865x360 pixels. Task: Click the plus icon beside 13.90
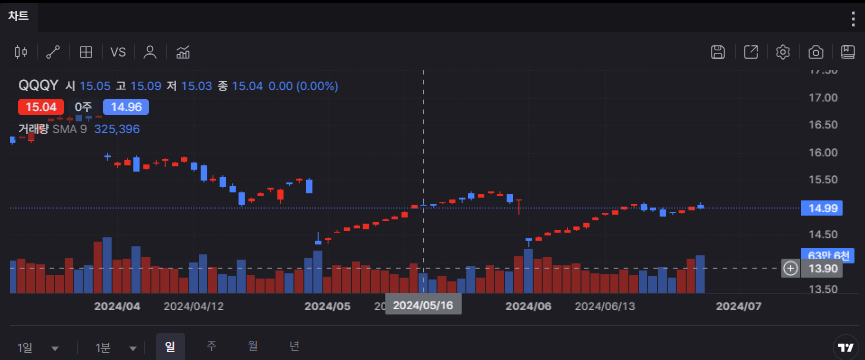[791, 268]
